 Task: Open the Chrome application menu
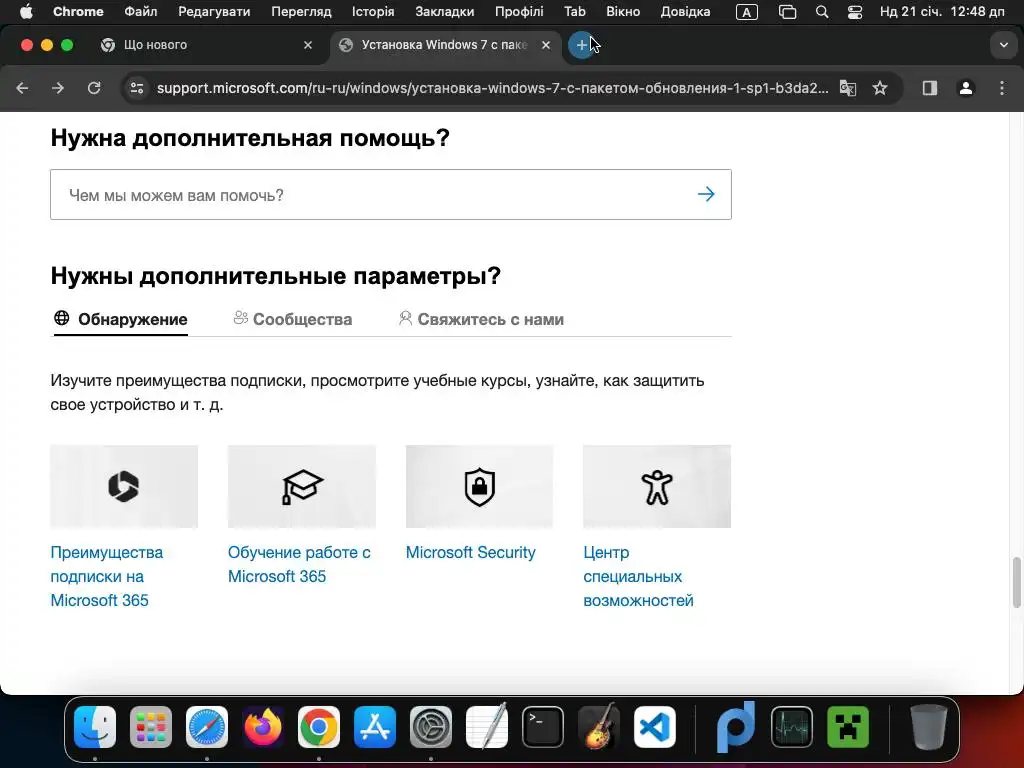pos(78,12)
